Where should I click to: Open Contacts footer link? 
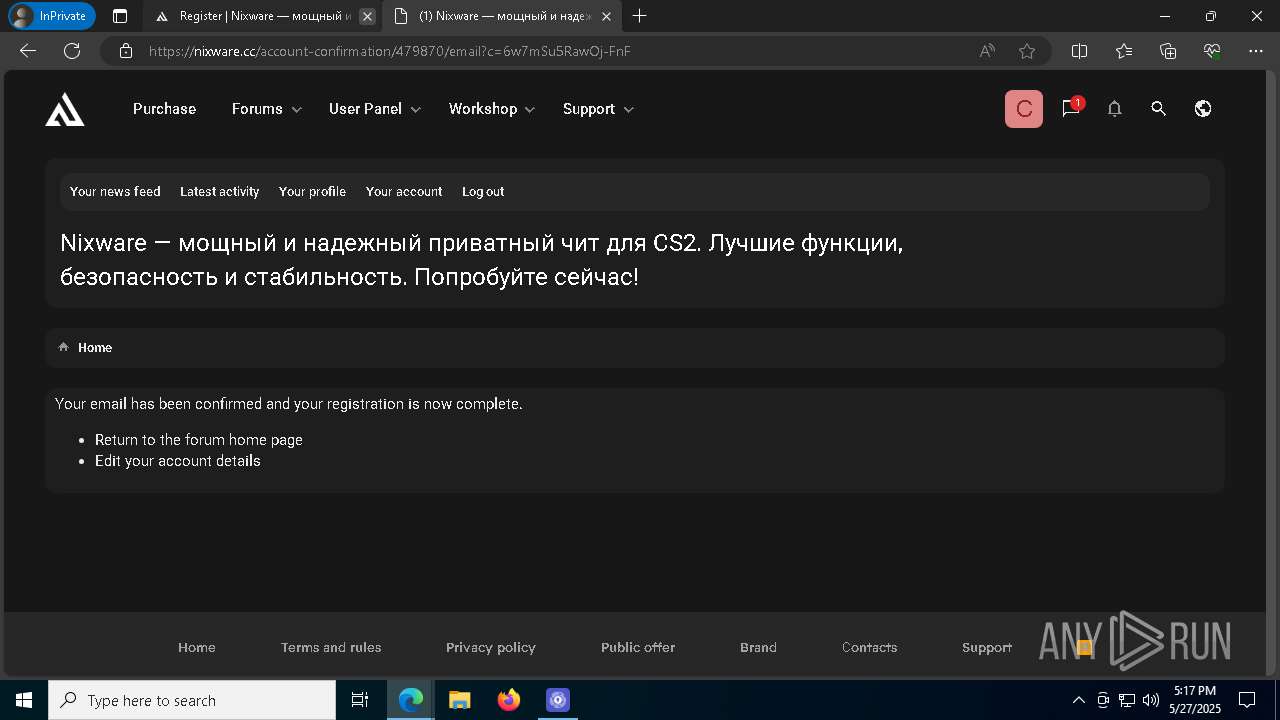[x=870, y=648]
